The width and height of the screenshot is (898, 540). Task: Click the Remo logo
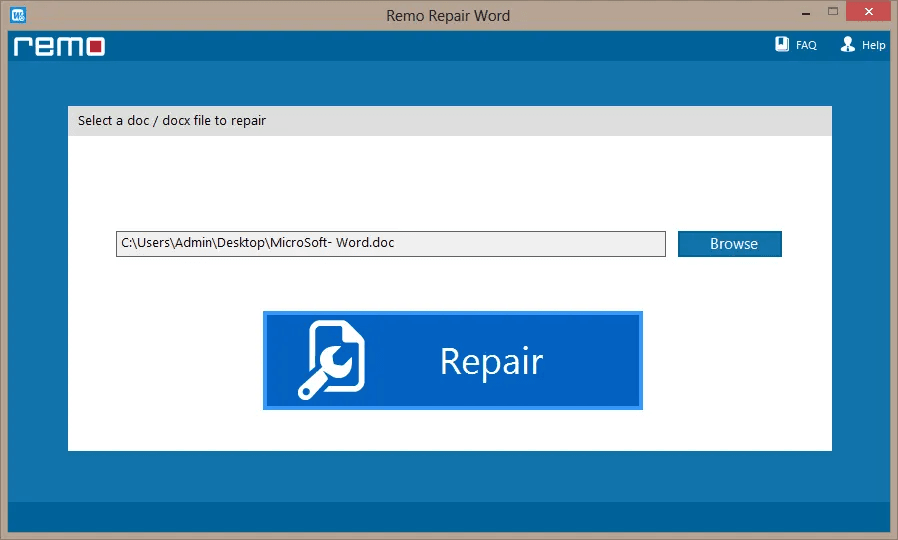[x=60, y=46]
